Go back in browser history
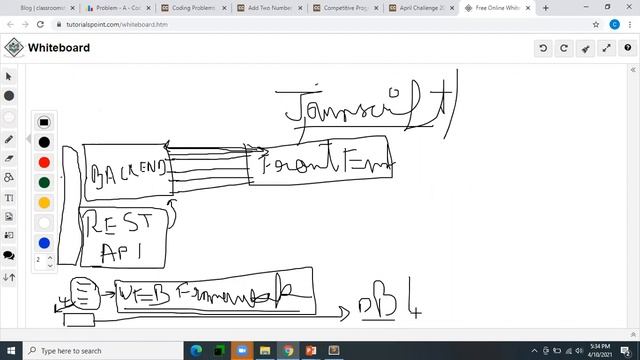This screenshot has height=360, width=640. 10,24
